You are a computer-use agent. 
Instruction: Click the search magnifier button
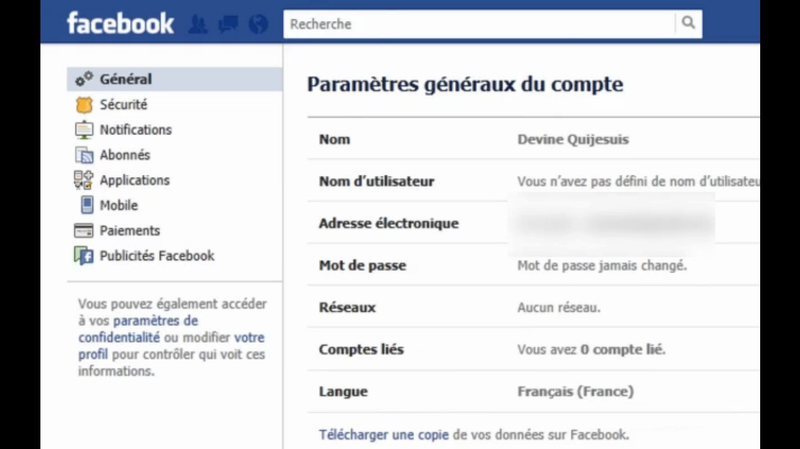[x=688, y=24]
